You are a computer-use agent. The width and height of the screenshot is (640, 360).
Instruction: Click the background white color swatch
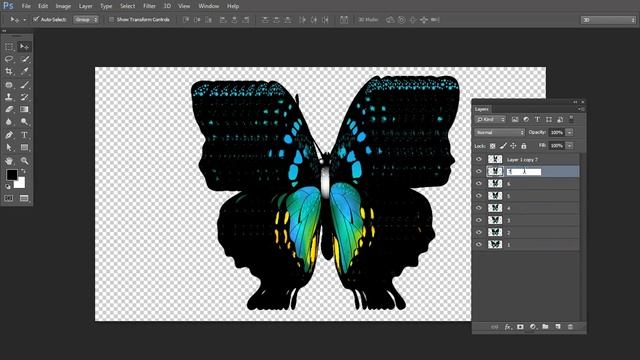20,184
